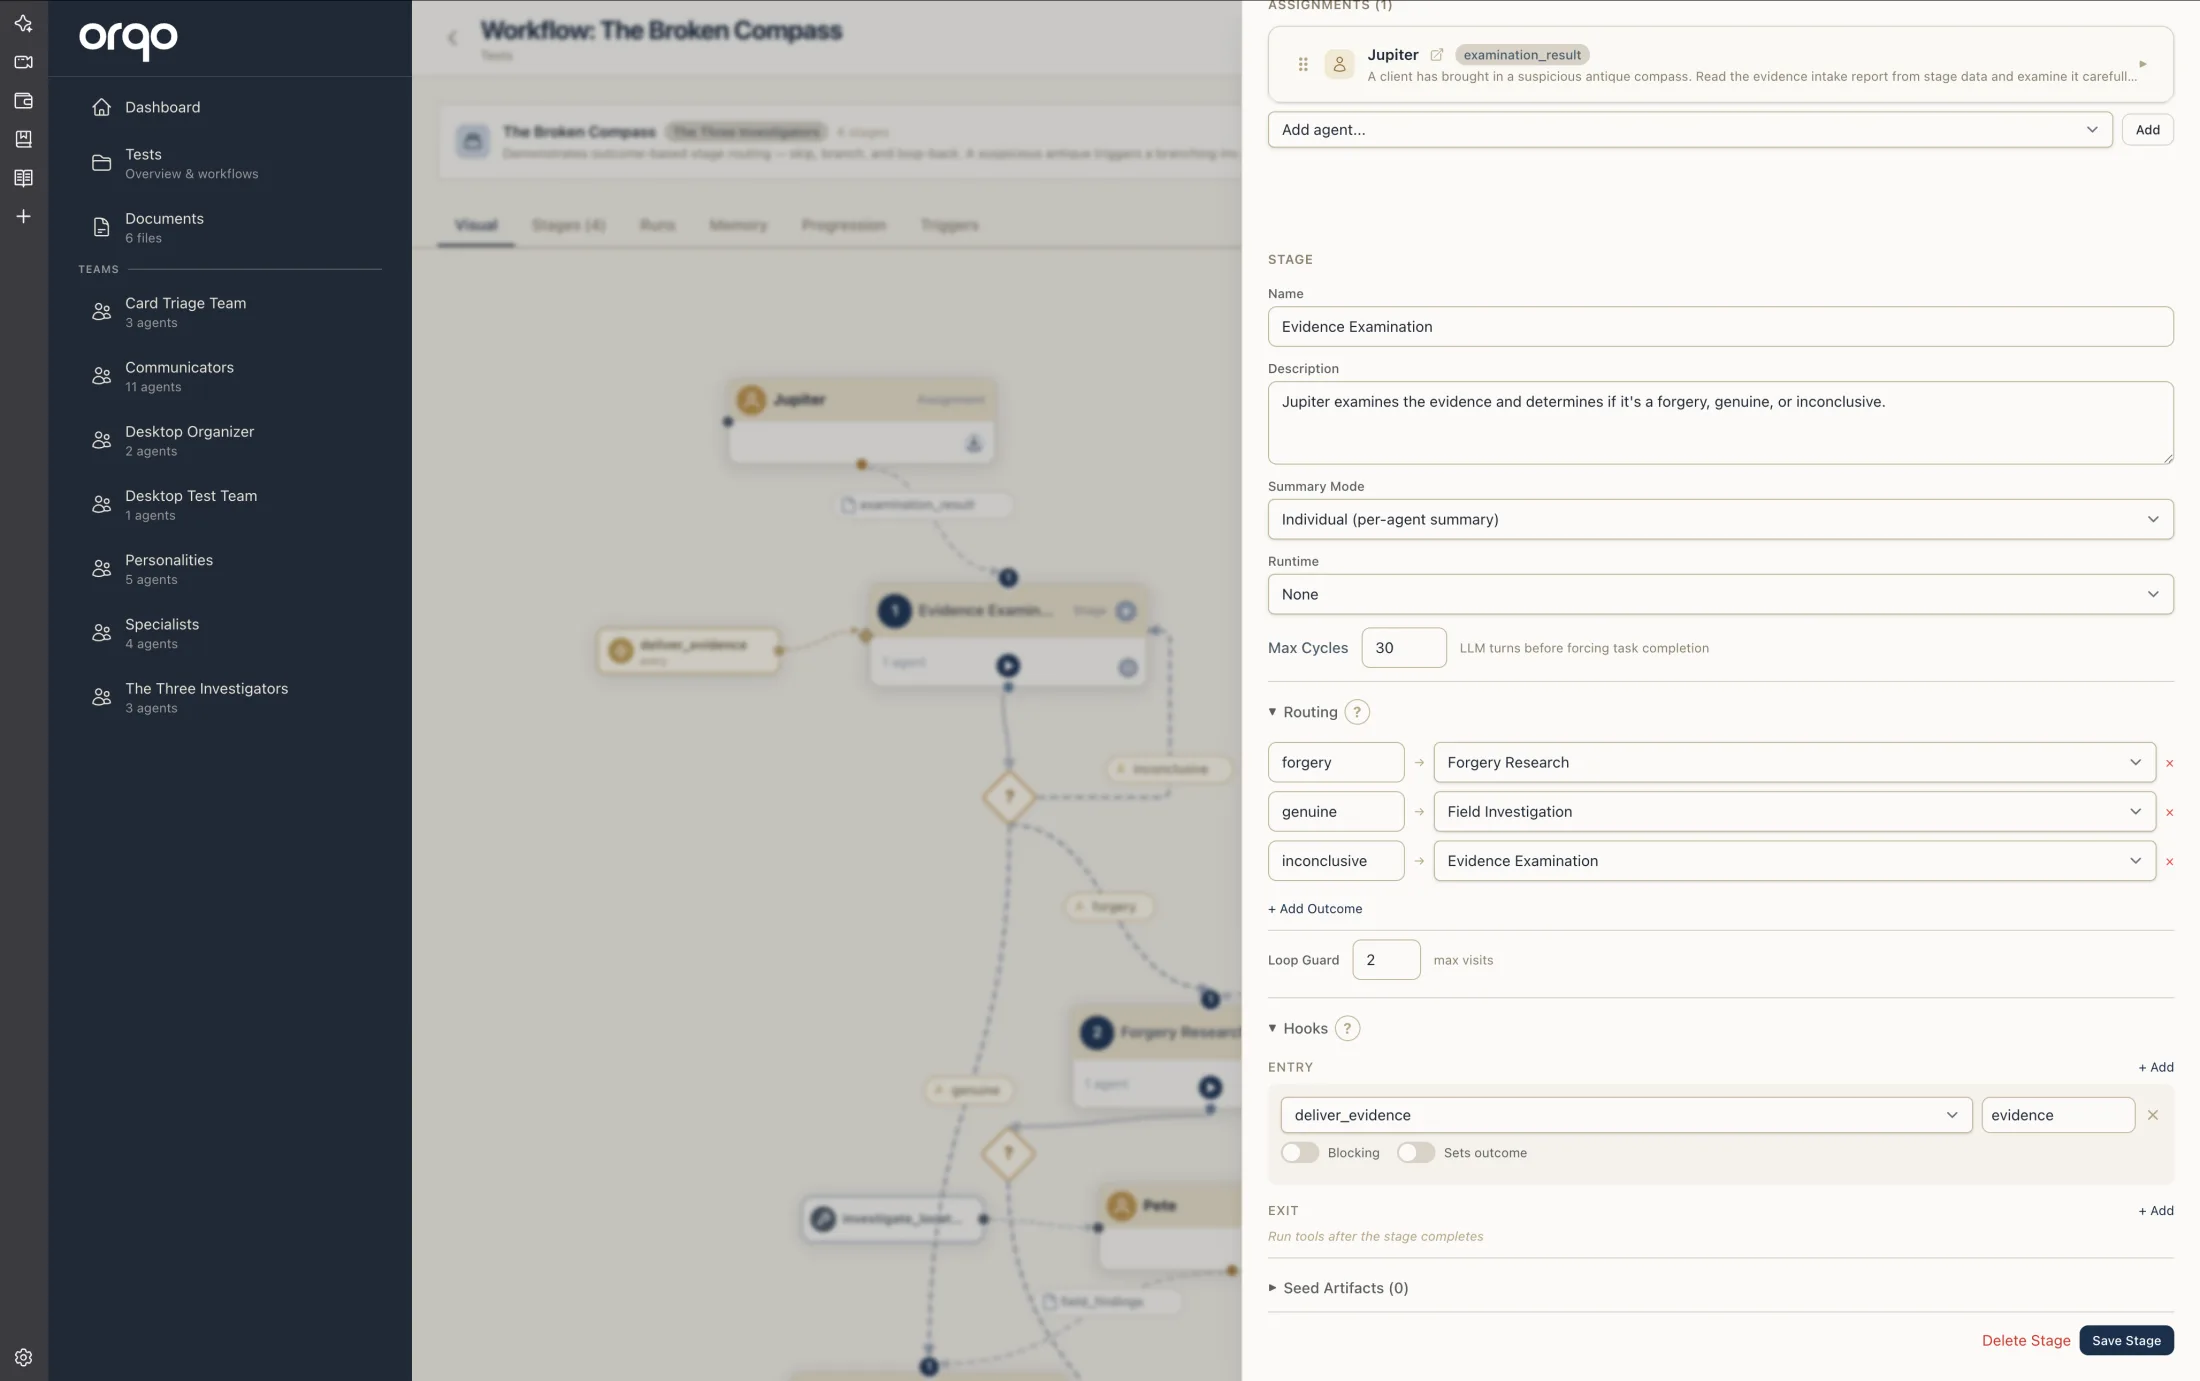The image size is (2200, 1381).
Task: Open the Hooks help icon
Action: (x=1347, y=1028)
